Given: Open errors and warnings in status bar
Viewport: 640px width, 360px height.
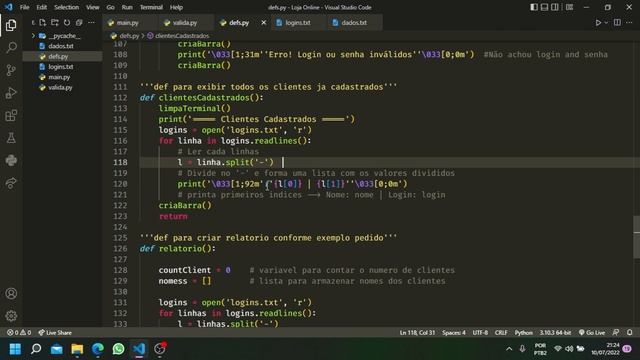Looking at the screenshot, I should pos(19,333).
